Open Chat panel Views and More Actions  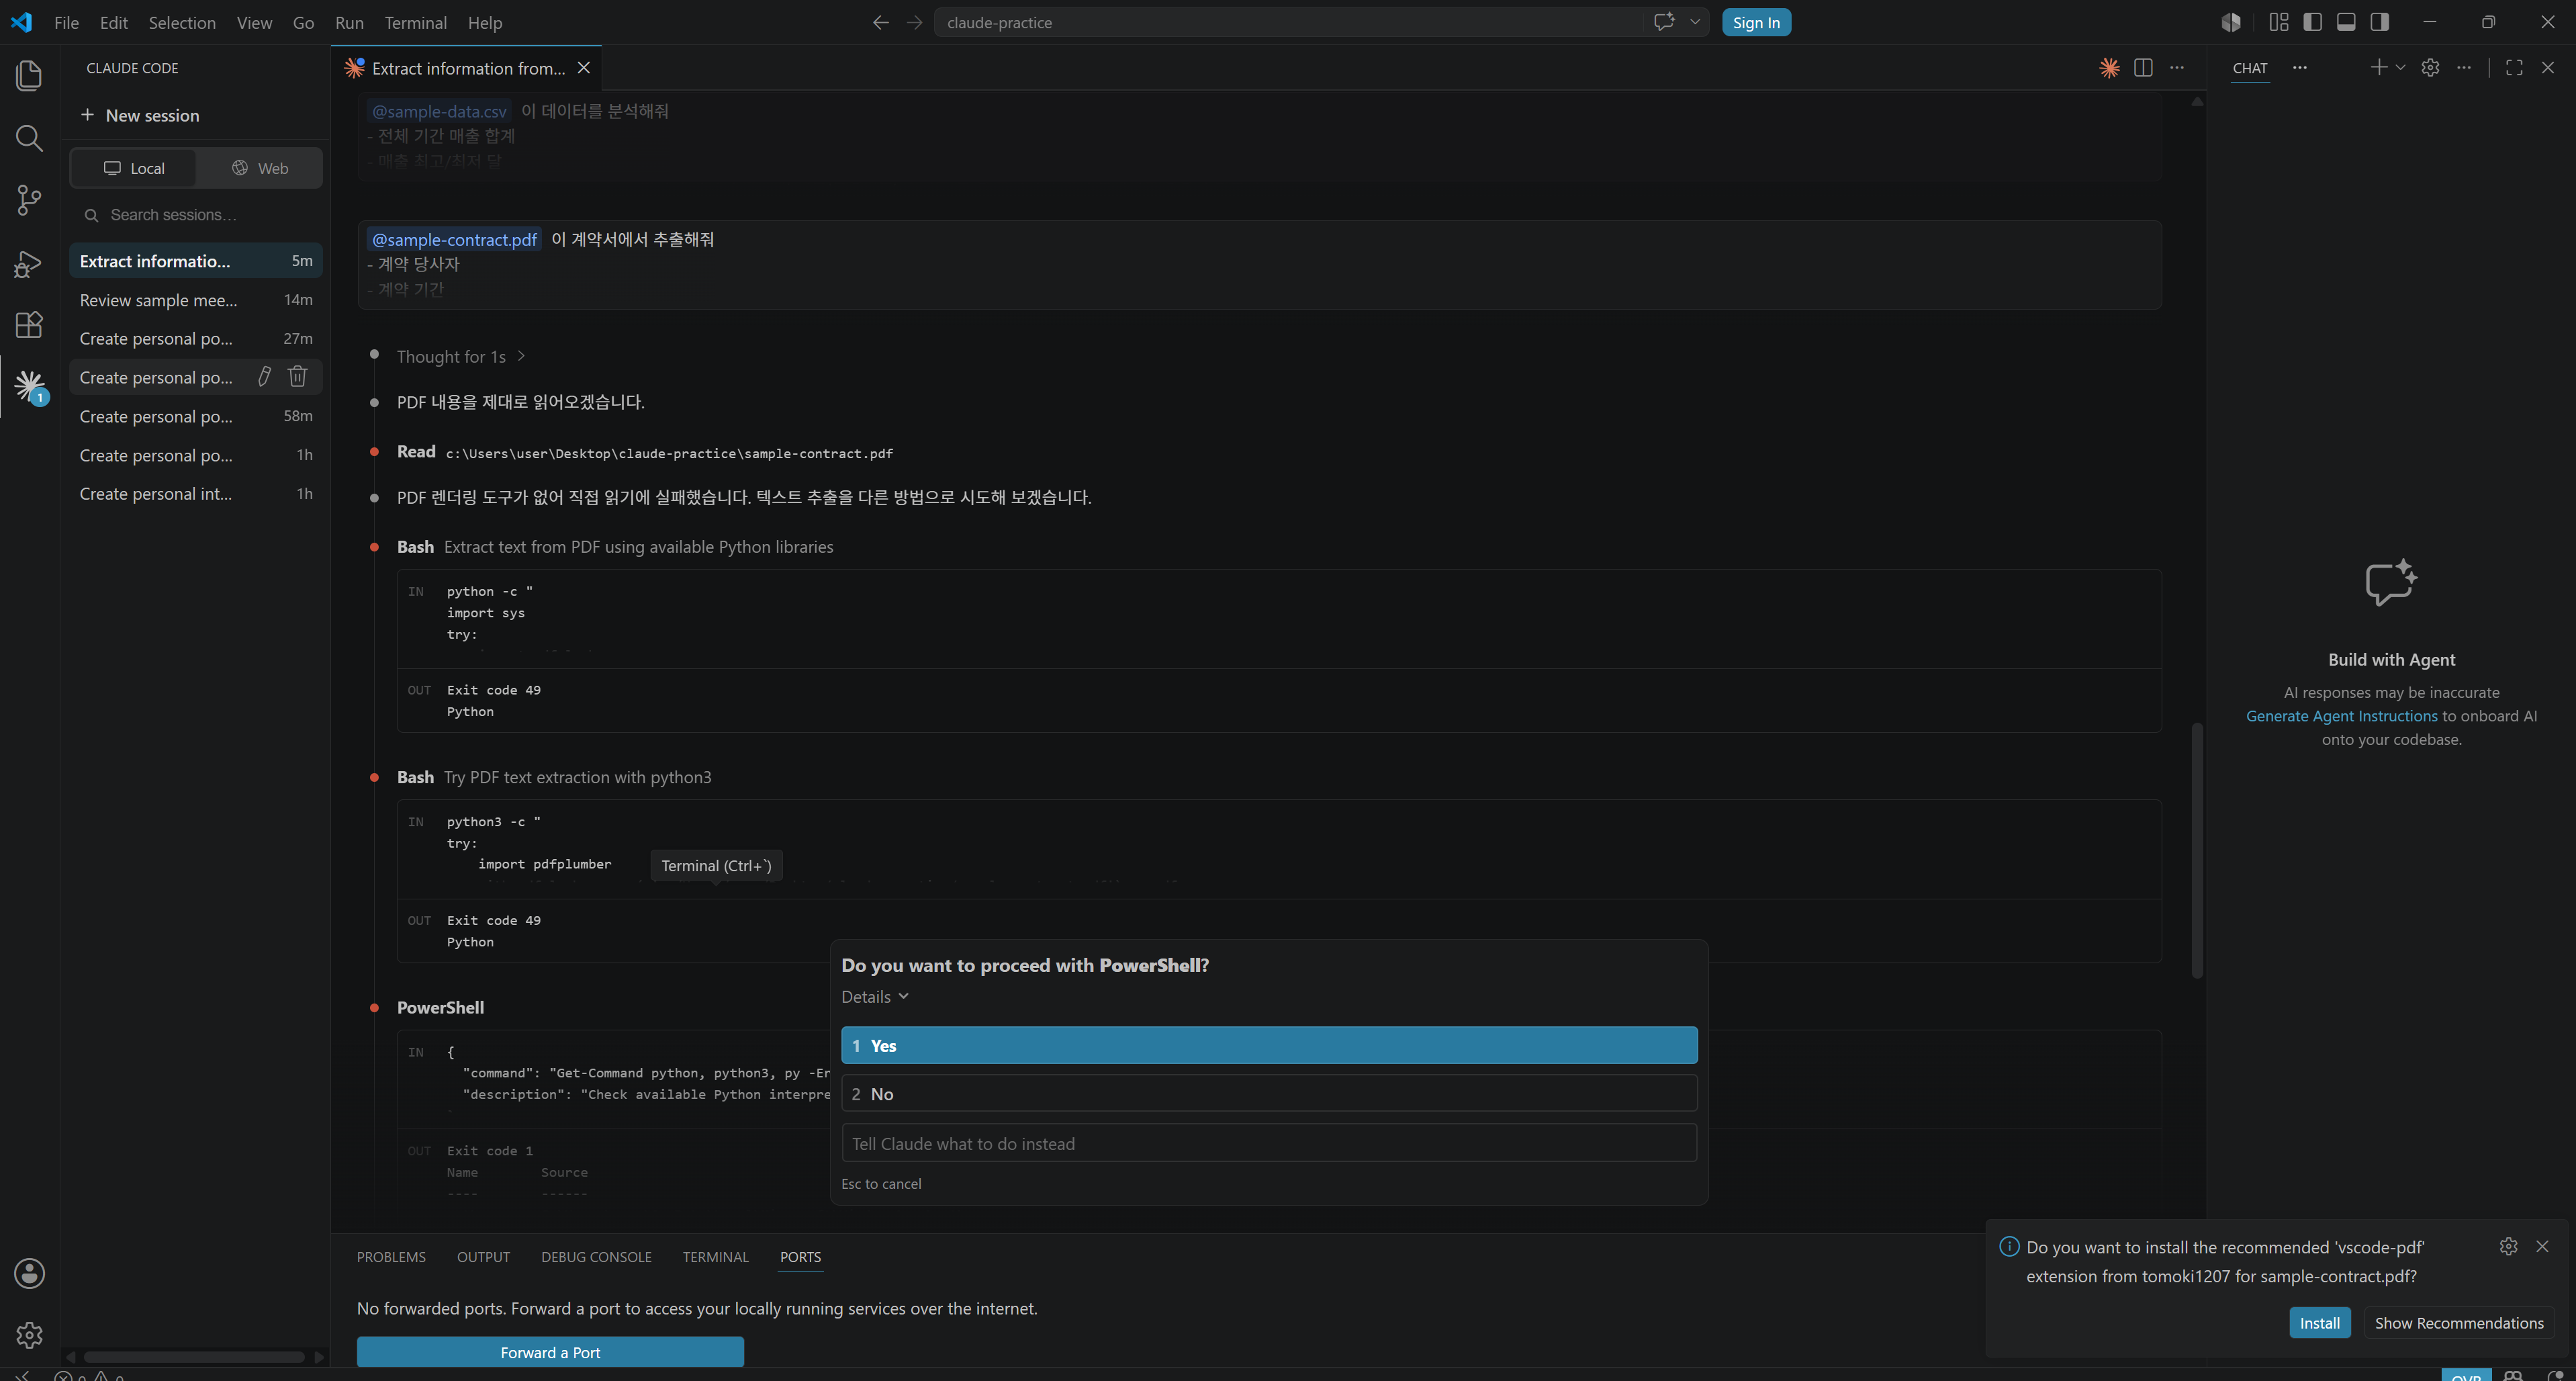(2464, 68)
